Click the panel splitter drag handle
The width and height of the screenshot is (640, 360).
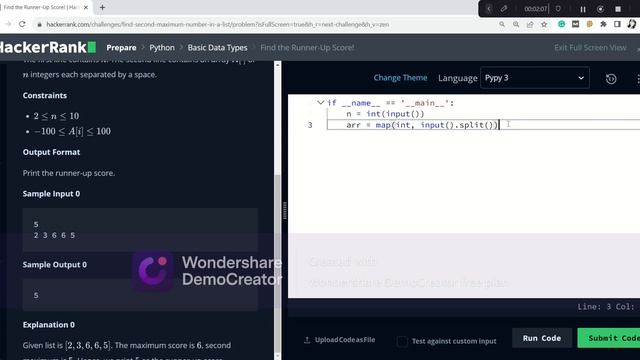284,210
